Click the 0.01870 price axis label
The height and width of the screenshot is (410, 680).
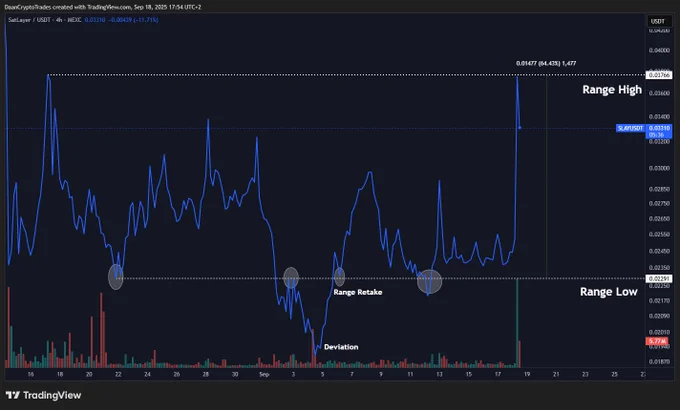[659, 361]
